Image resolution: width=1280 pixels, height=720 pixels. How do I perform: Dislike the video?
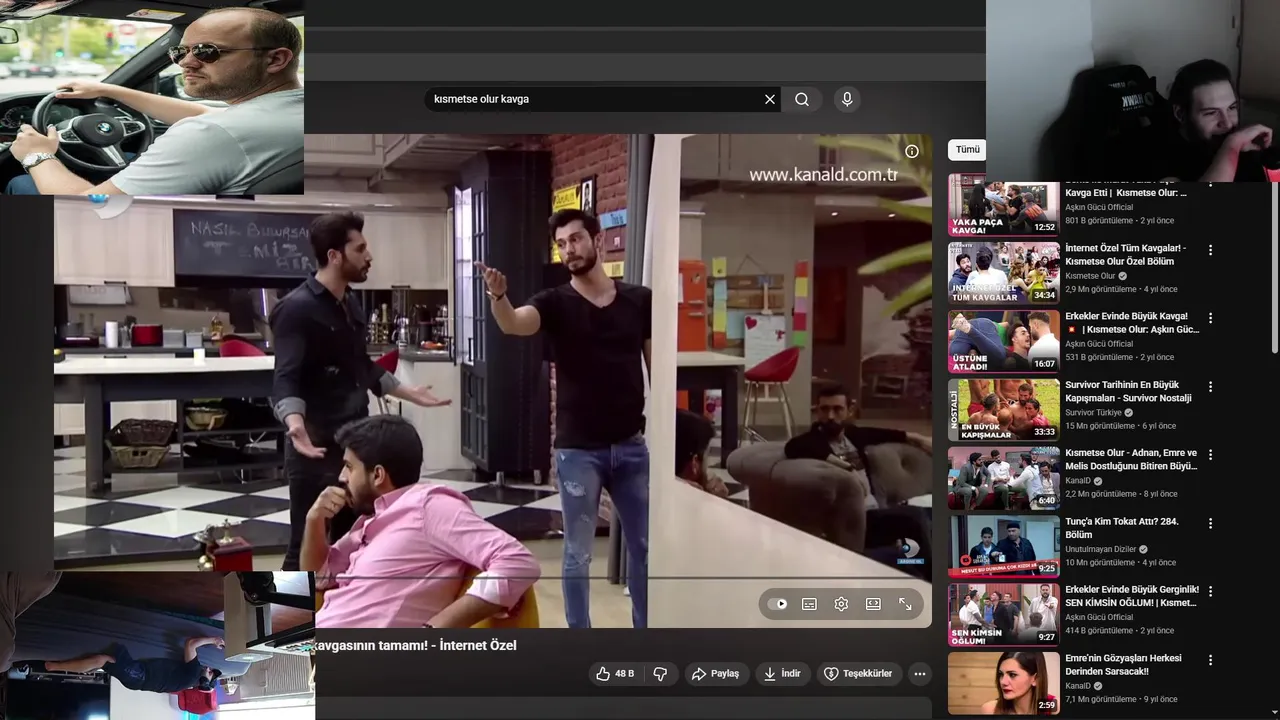tap(660, 674)
